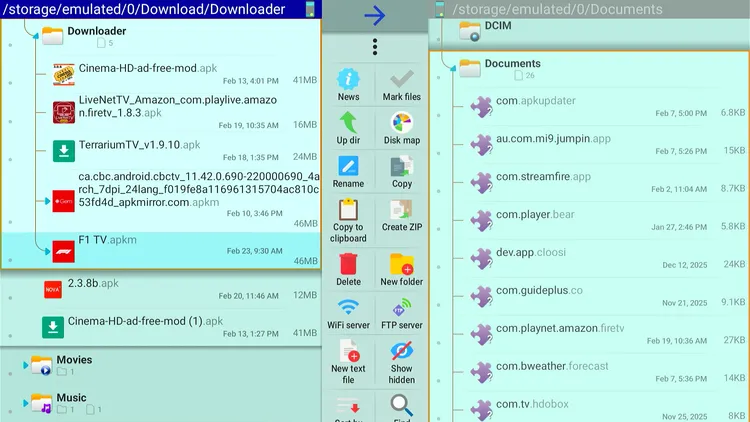The height and width of the screenshot is (422, 750).
Task: Click the Find magnifier icon
Action: pos(401,405)
